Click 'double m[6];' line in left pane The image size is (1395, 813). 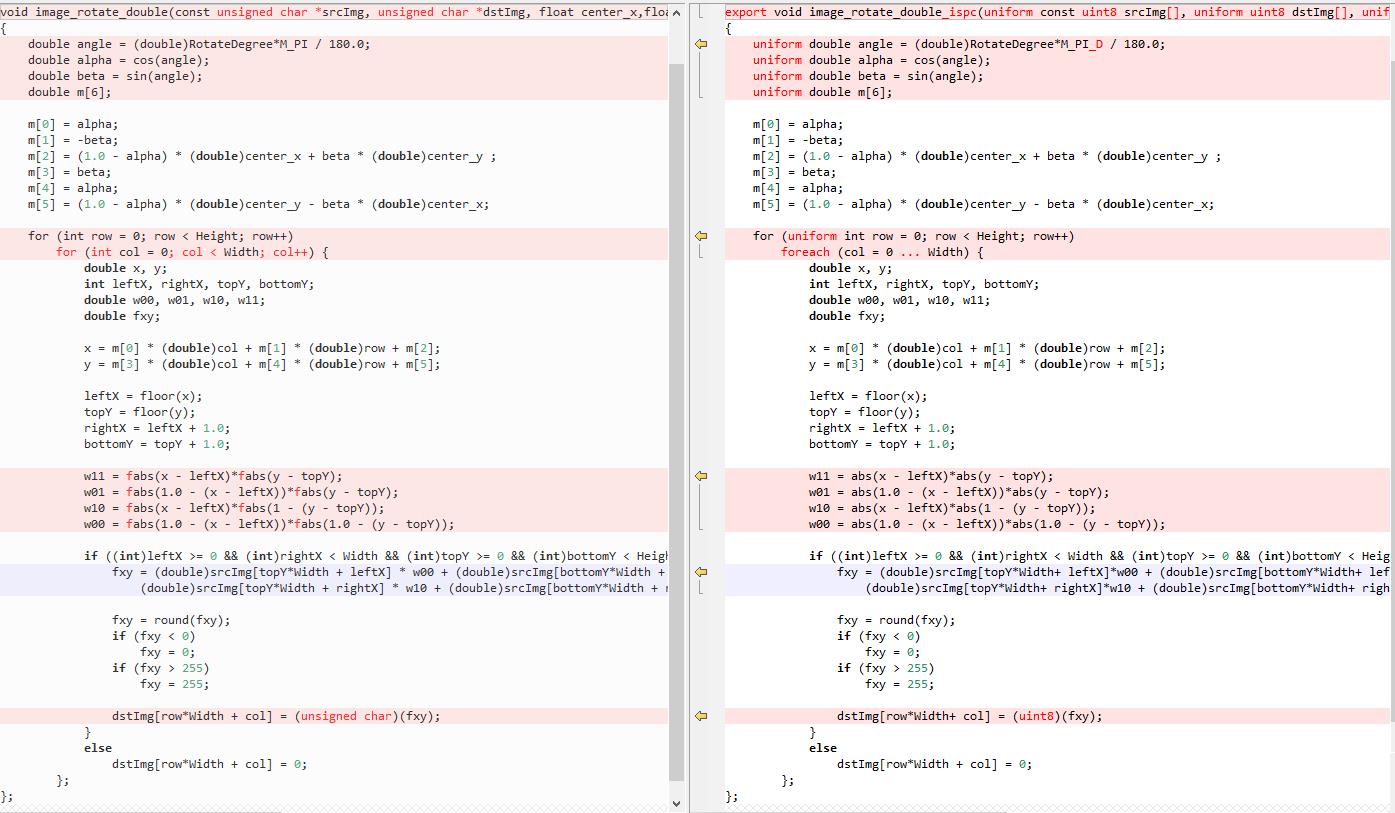70,92
